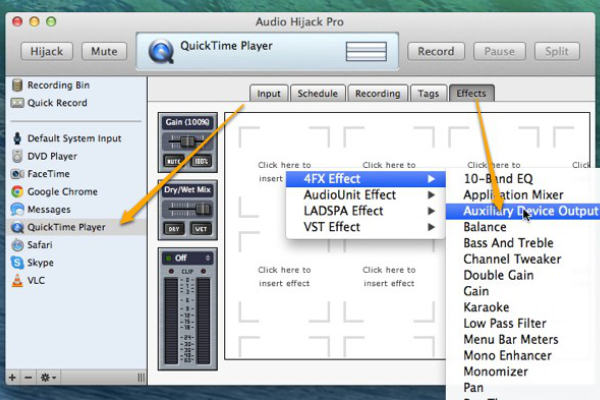Switch to the Tags tab
The width and height of the screenshot is (600, 400).
click(x=428, y=93)
